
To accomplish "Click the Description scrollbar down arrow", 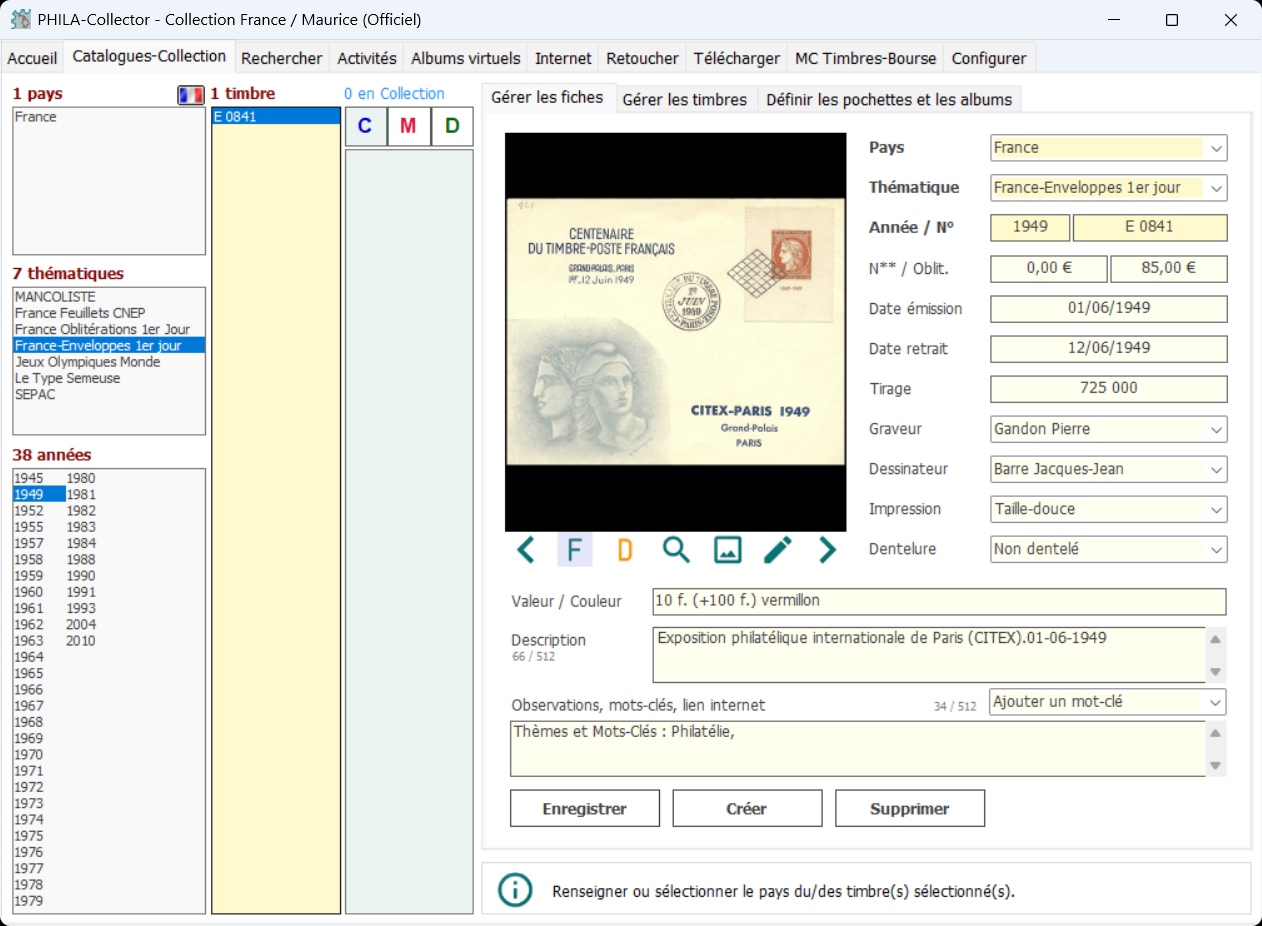I will 1216,672.
